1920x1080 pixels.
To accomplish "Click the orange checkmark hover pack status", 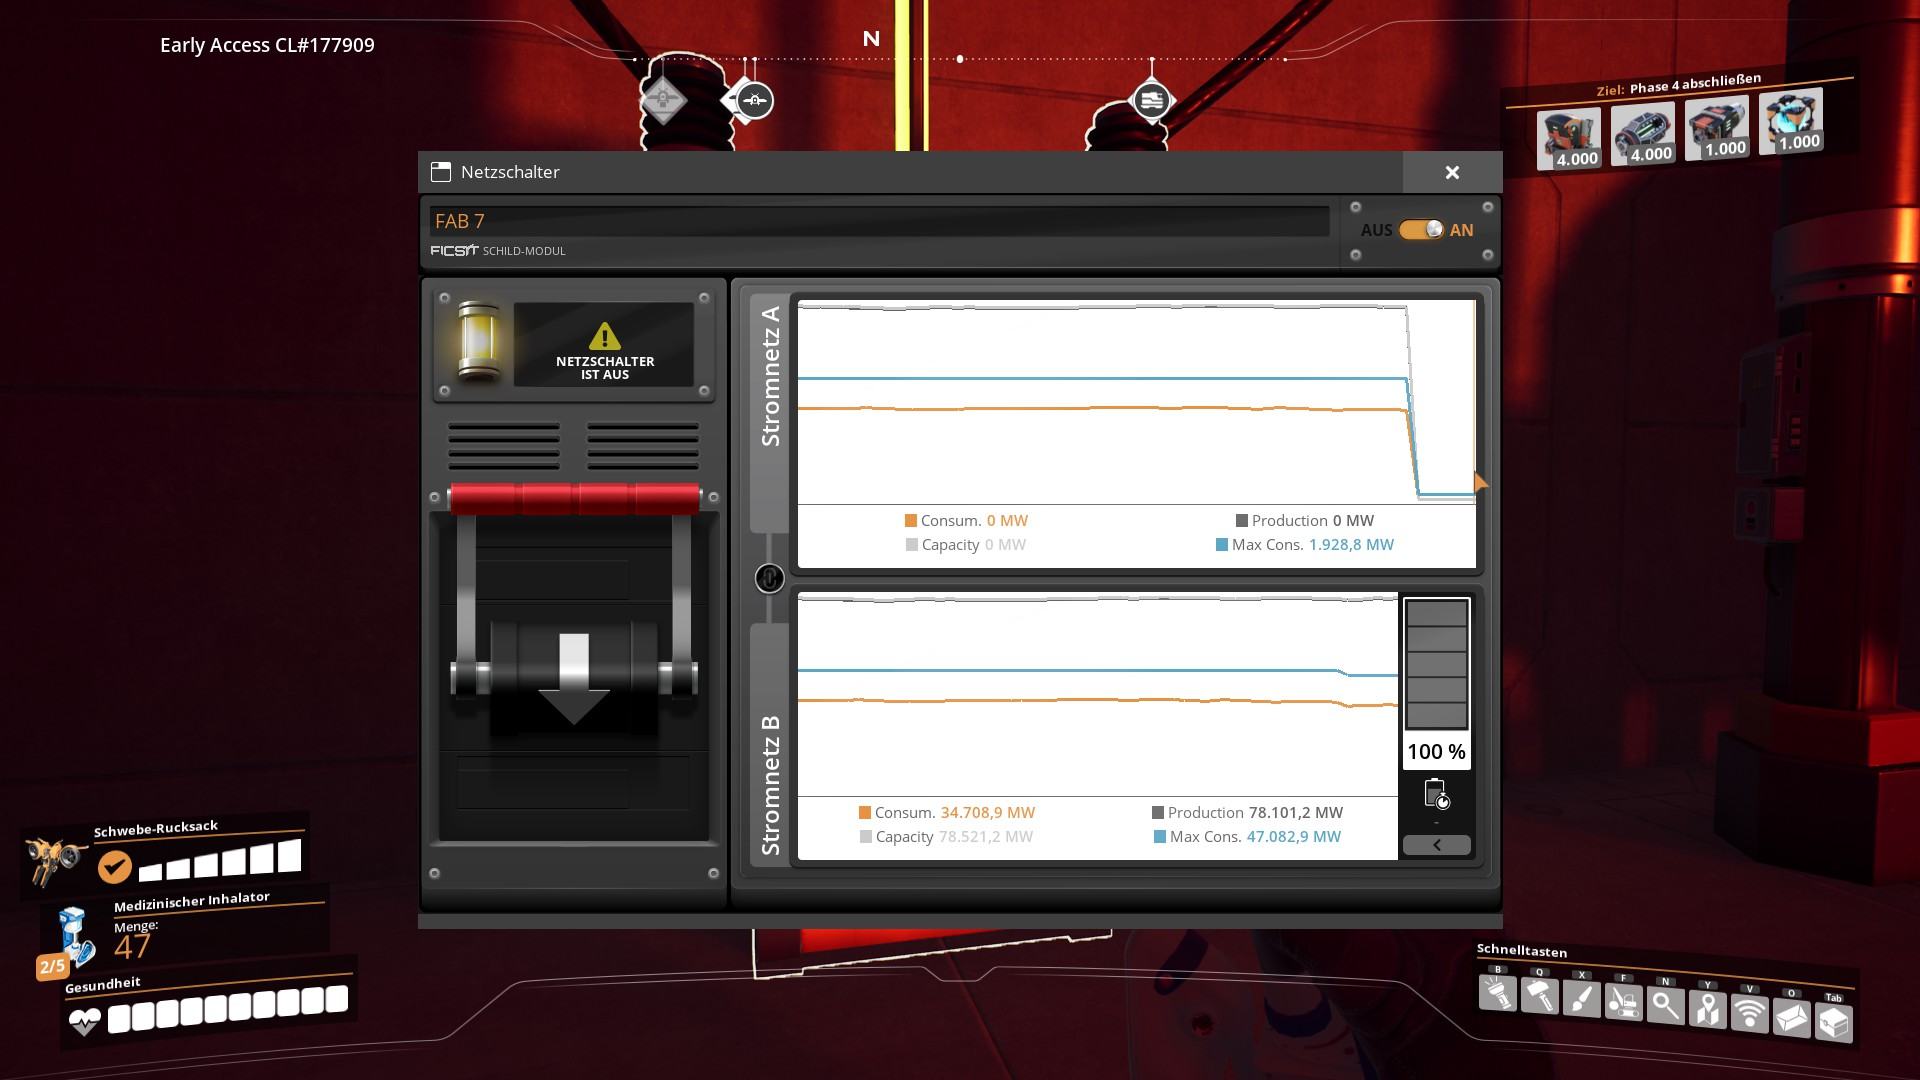I will (115, 867).
